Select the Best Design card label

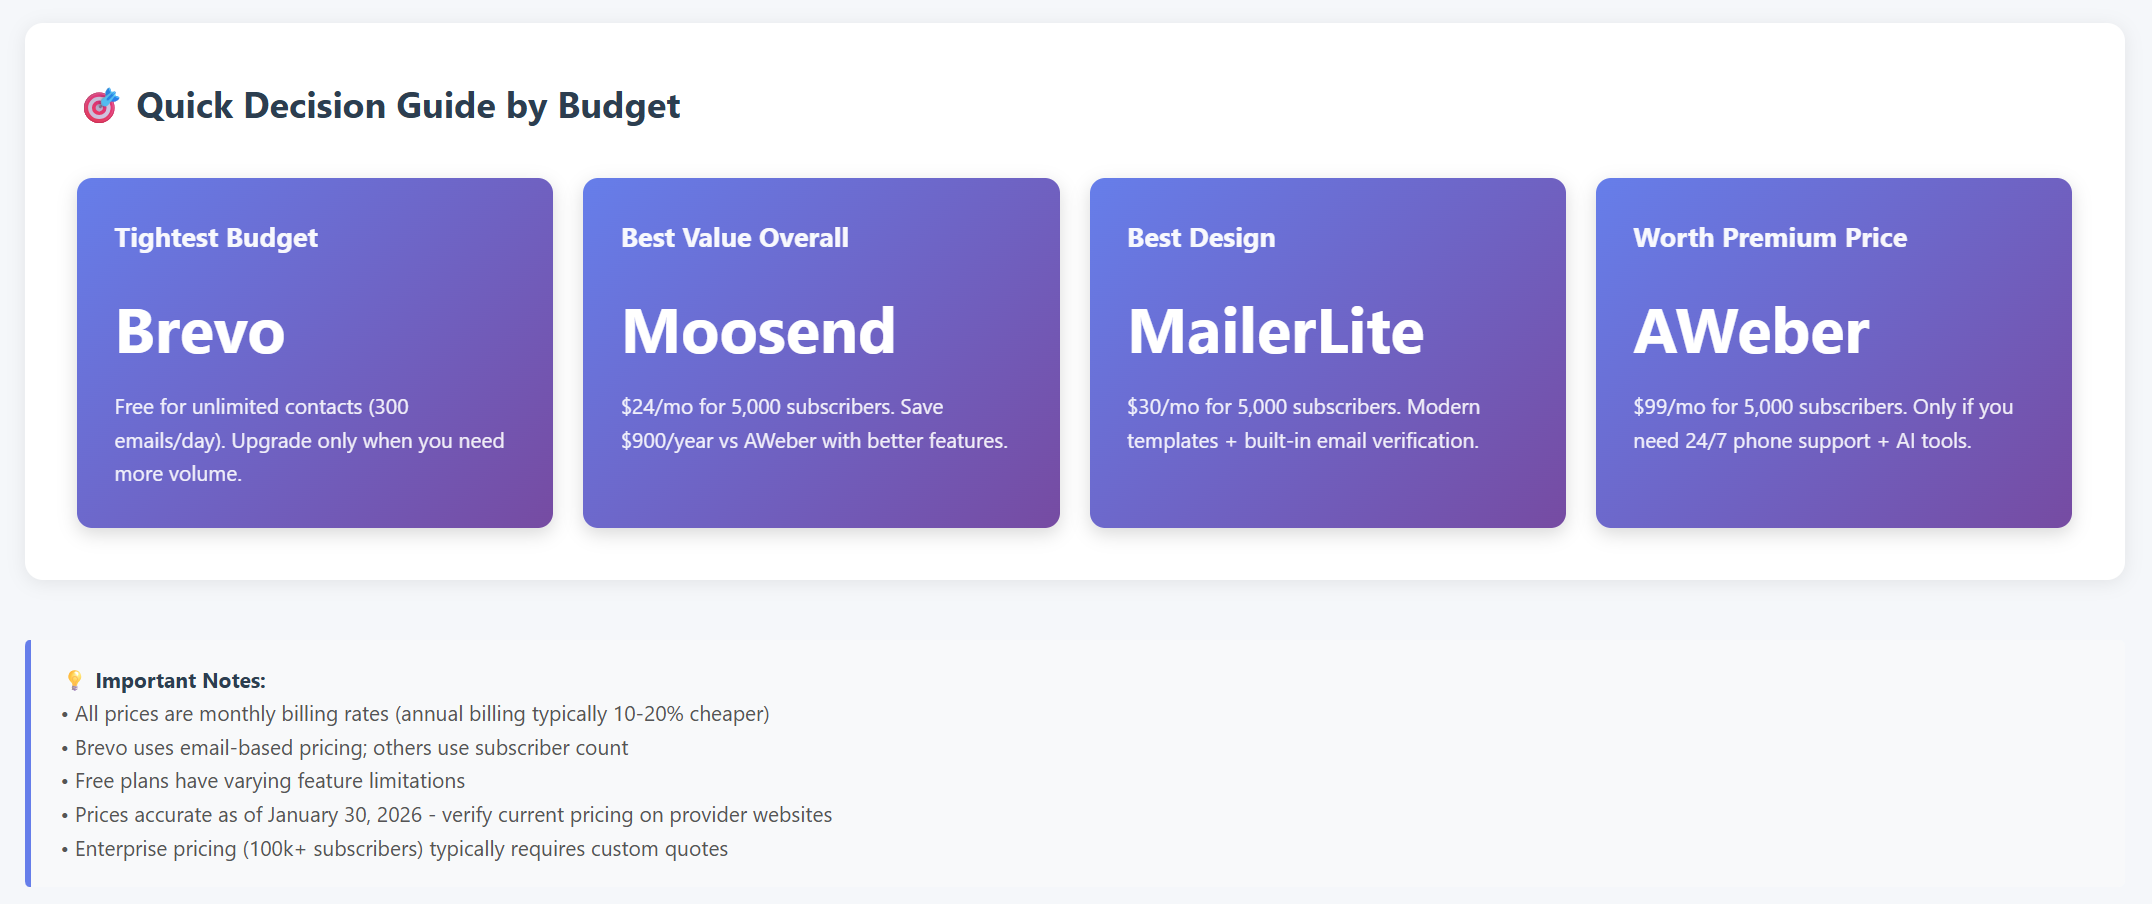(x=1201, y=238)
